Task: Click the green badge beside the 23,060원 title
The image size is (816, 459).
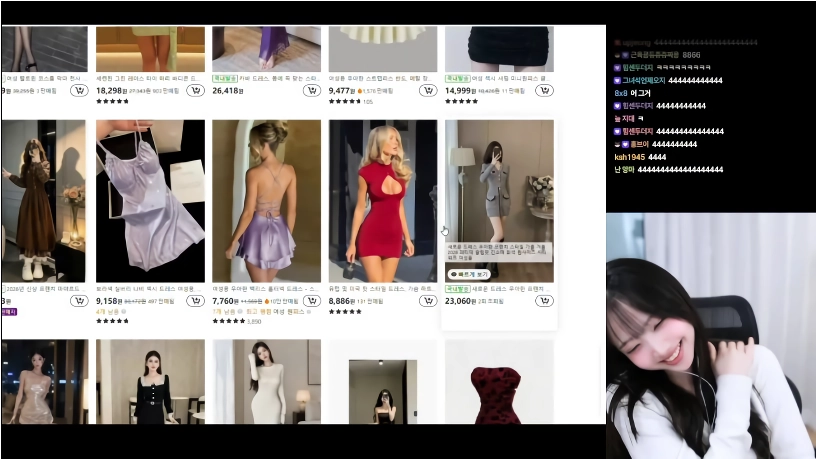Action: (457, 289)
